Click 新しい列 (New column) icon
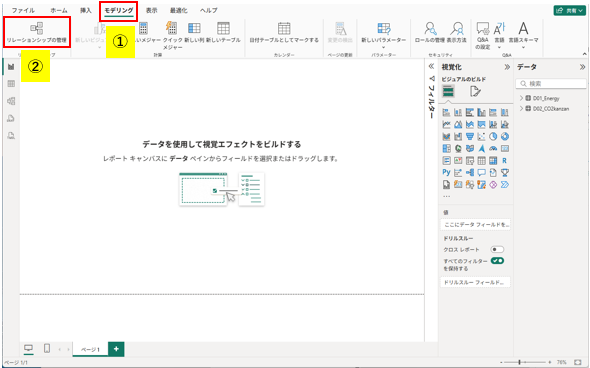This screenshot has height=368, width=590. (x=194, y=28)
